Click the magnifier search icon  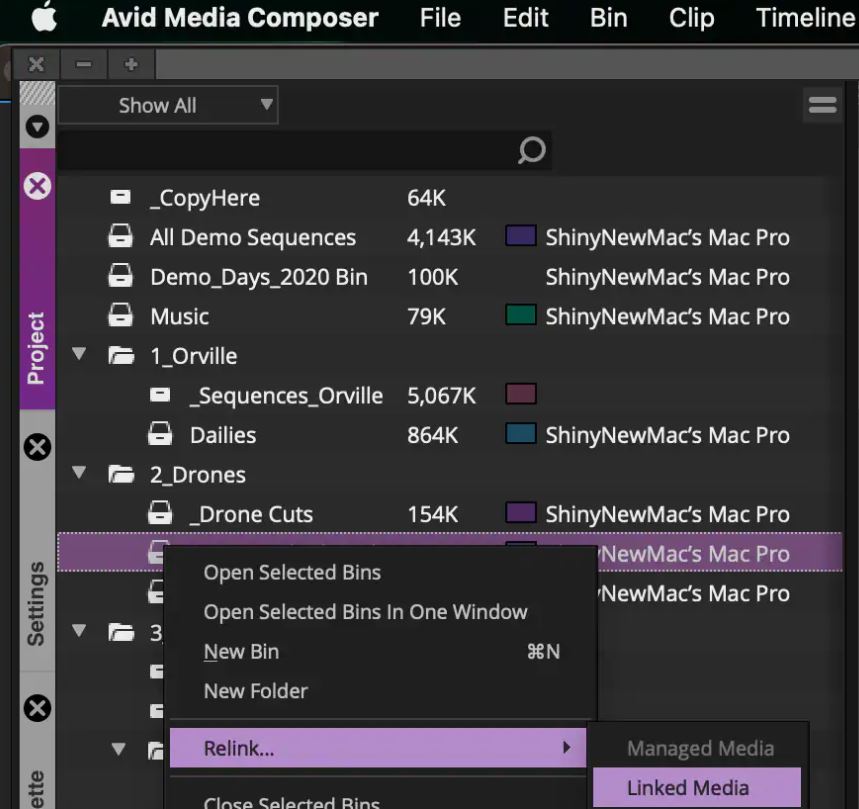point(531,150)
